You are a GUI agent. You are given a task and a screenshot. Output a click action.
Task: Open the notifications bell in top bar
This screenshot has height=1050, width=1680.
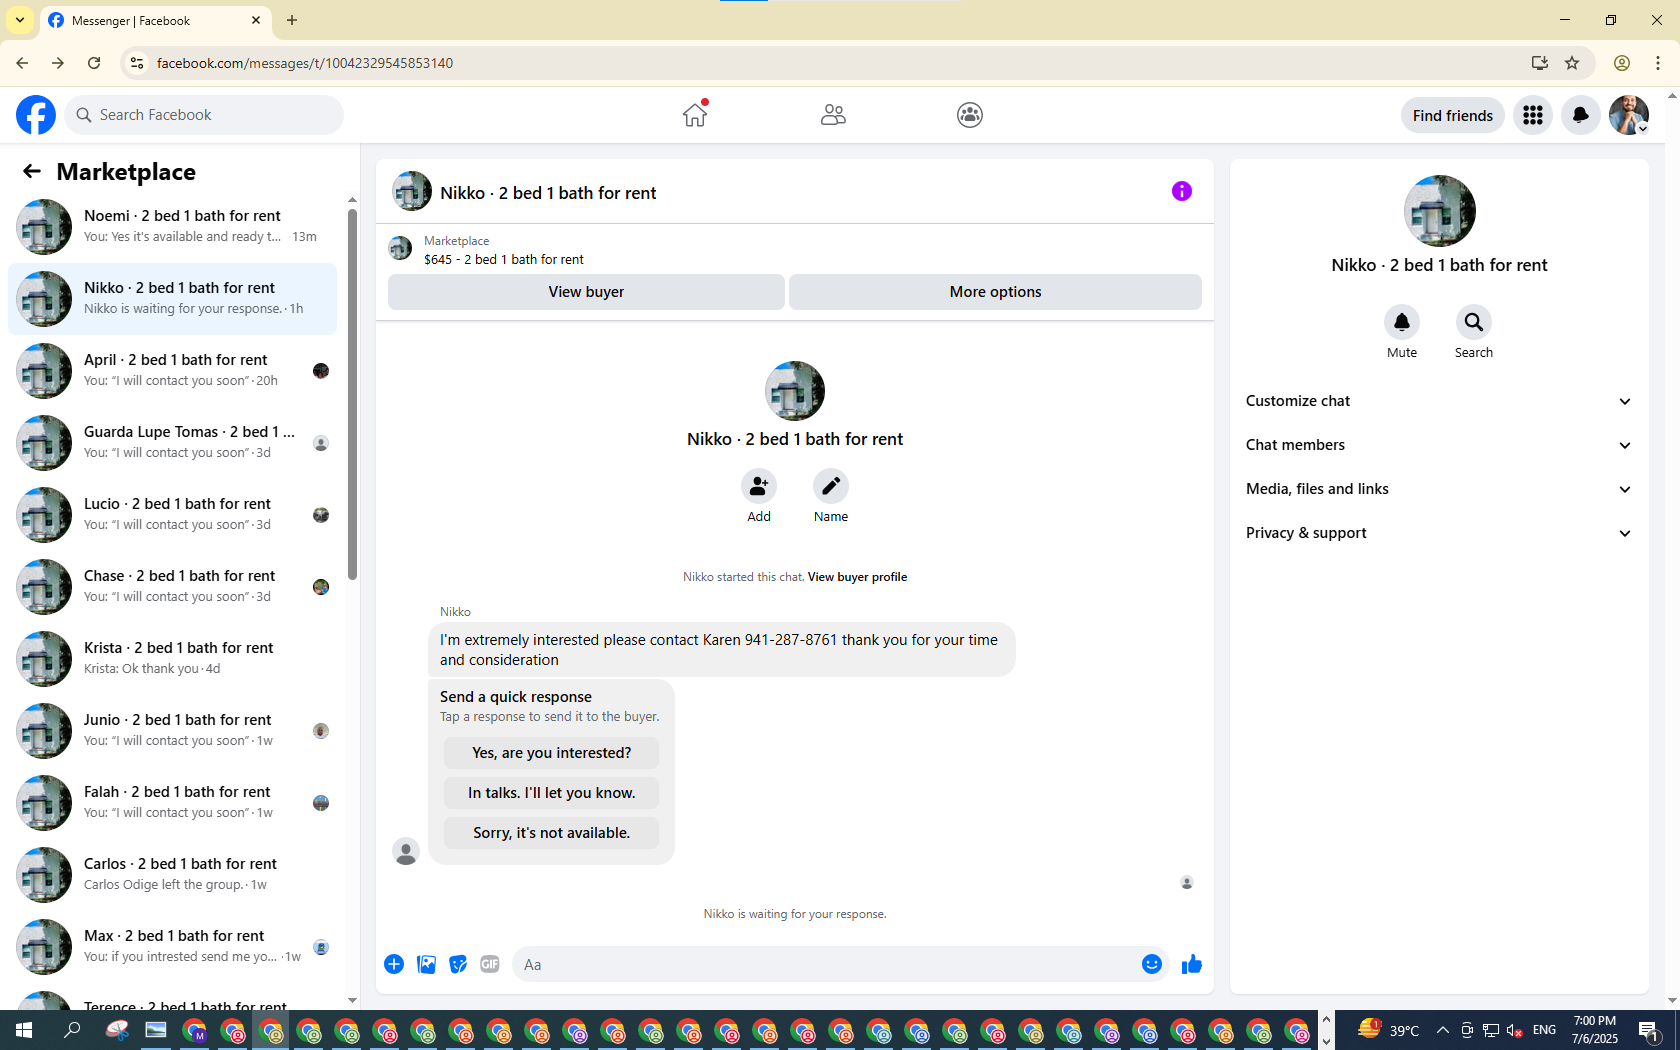coord(1581,115)
